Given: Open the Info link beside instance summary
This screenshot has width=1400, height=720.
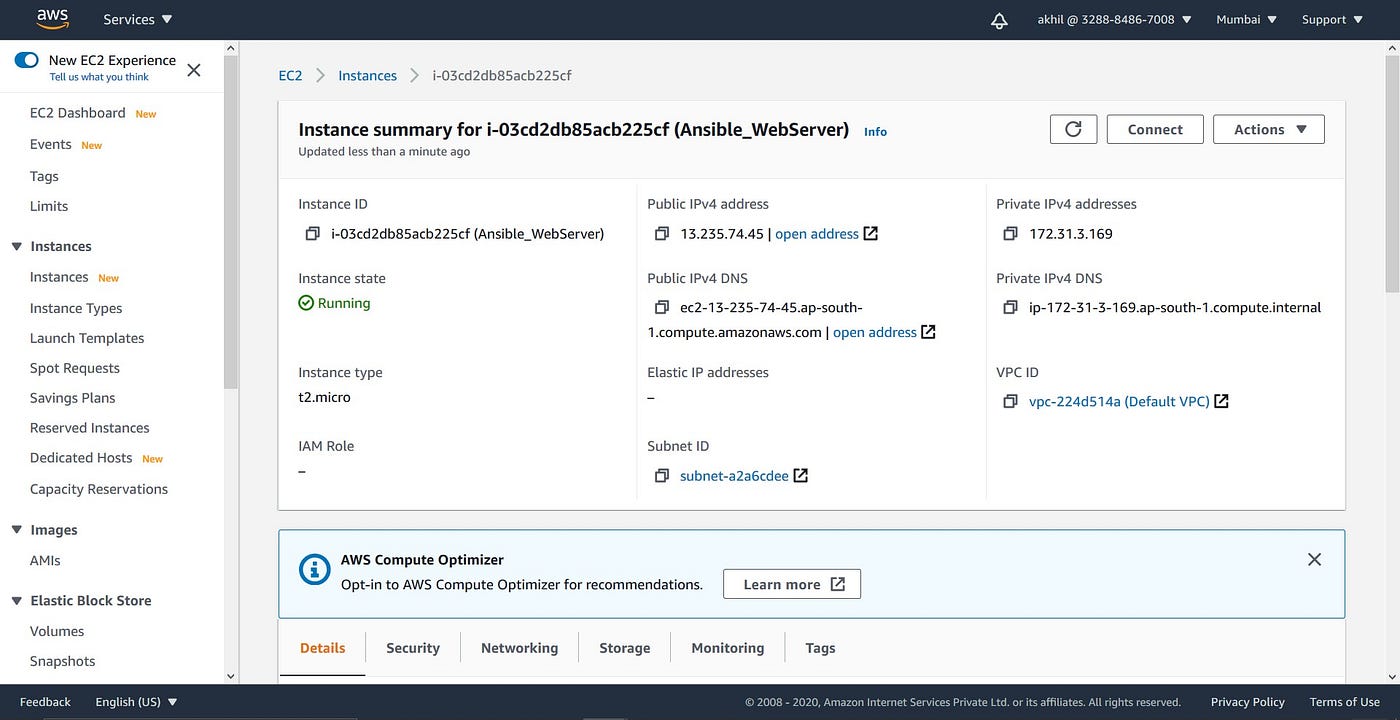Looking at the screenshot, I should 875,131.
